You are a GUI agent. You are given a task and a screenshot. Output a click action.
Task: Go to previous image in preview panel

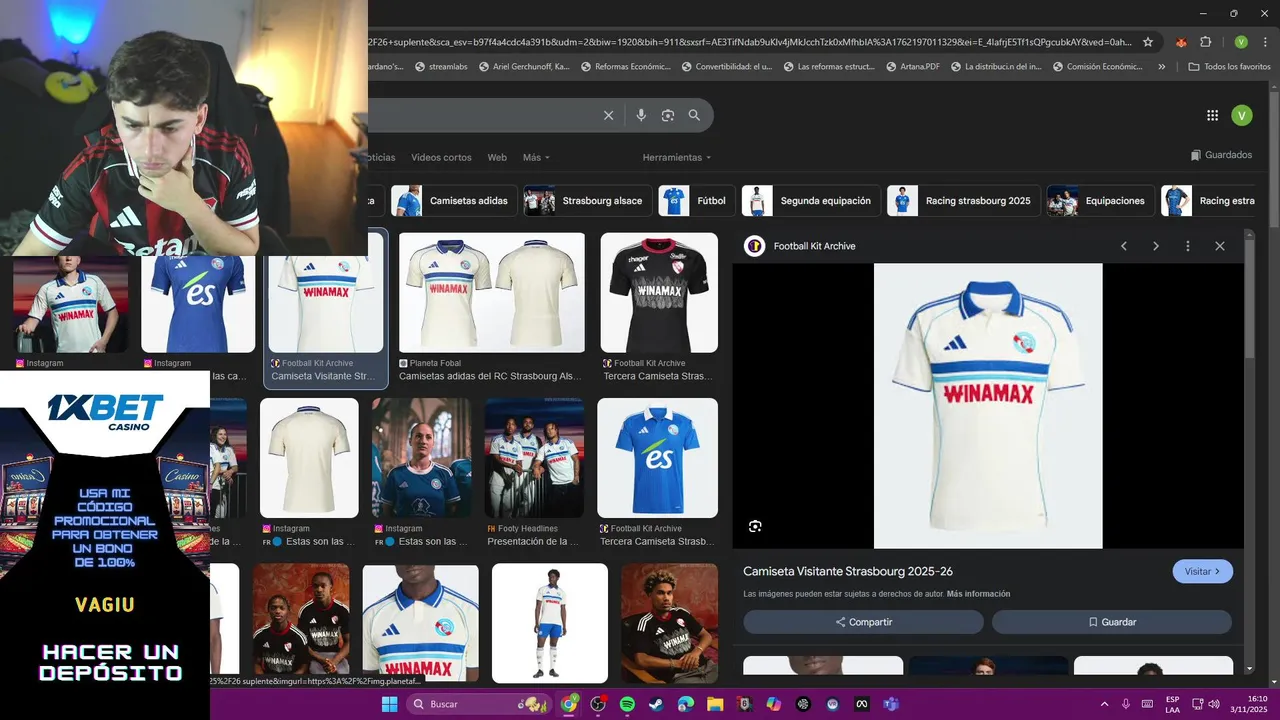(1124, 246)
